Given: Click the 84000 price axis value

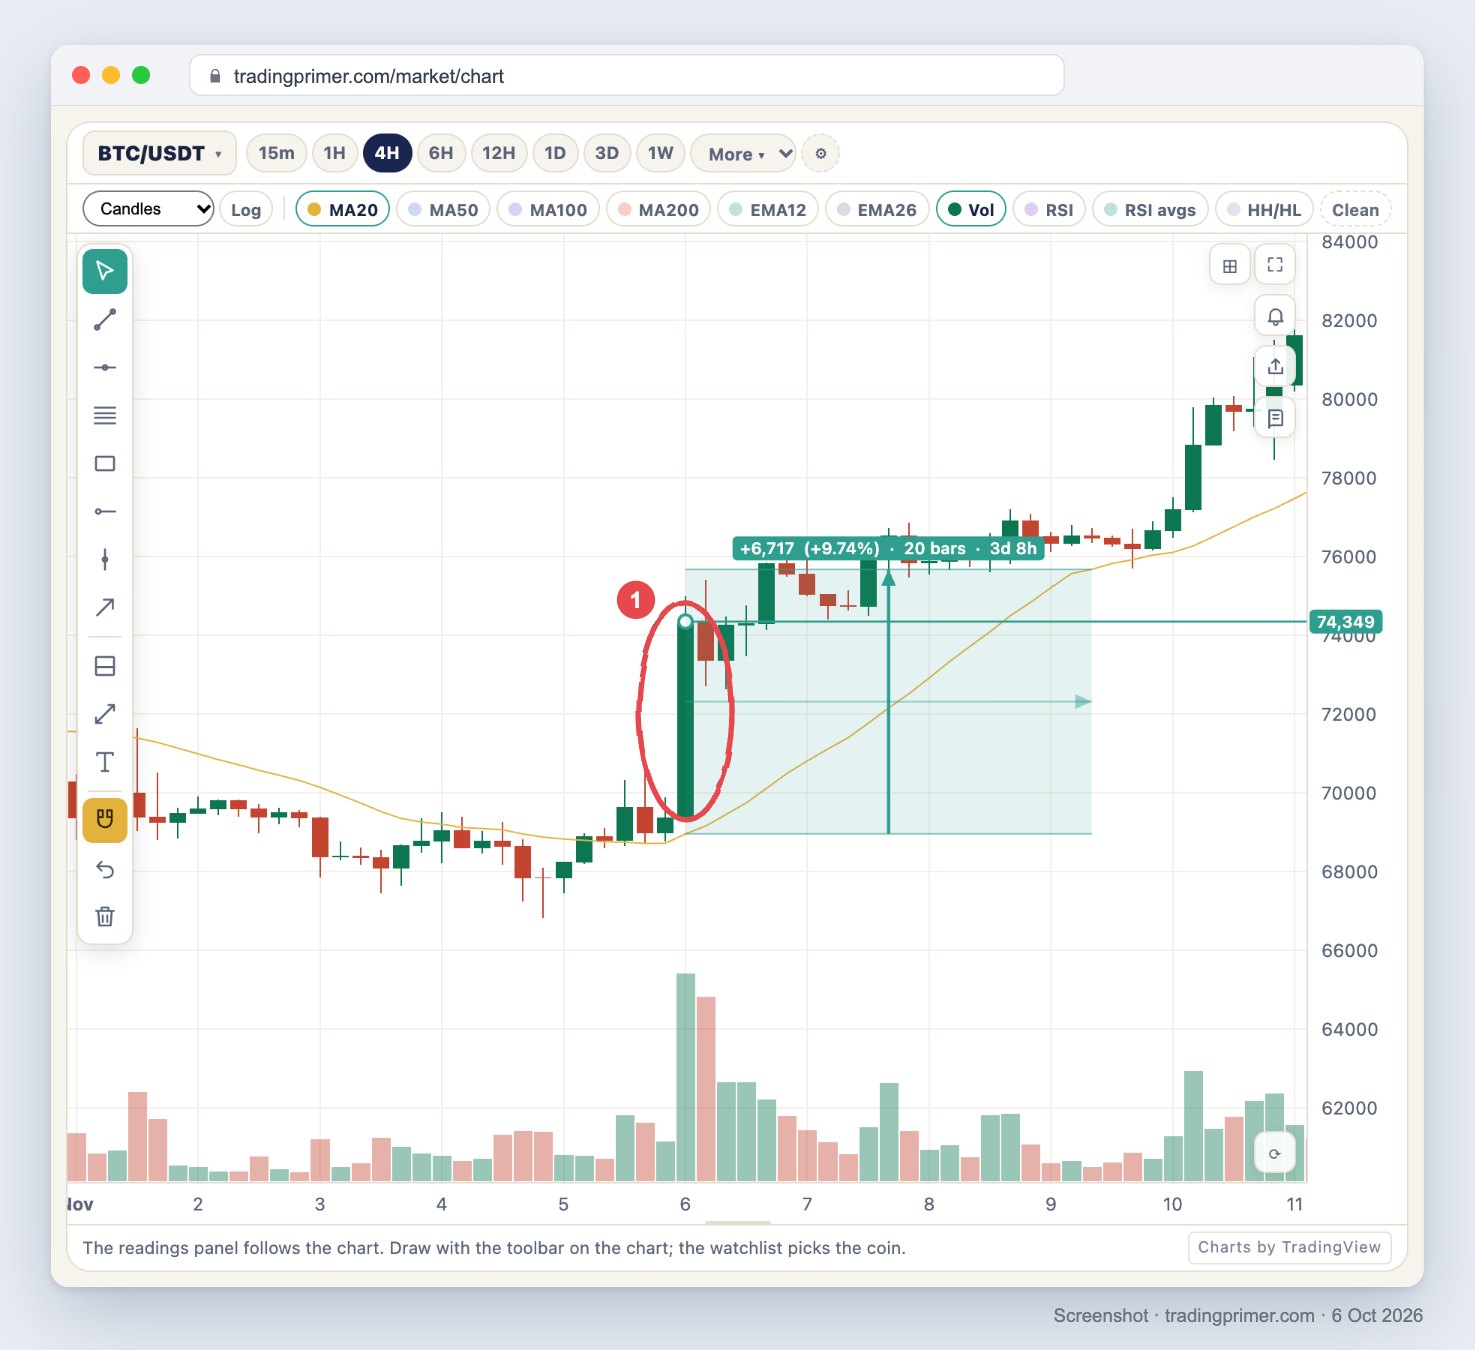Looking at the screenshot, I should (1349, 242).
